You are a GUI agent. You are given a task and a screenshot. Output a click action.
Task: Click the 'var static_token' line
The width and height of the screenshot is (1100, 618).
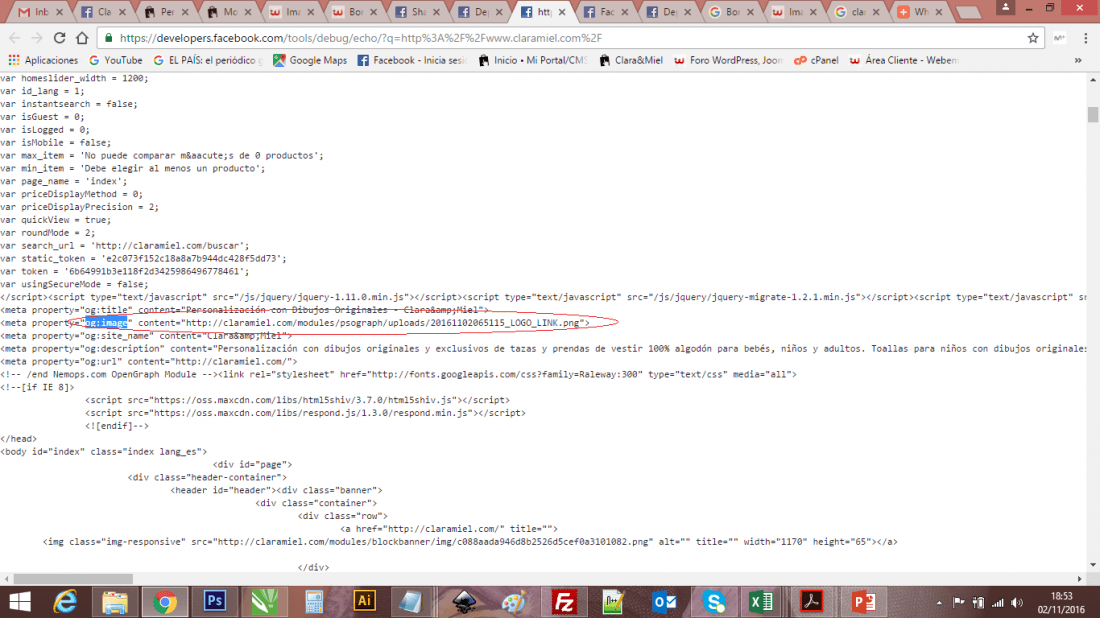[x=143, y=259]
